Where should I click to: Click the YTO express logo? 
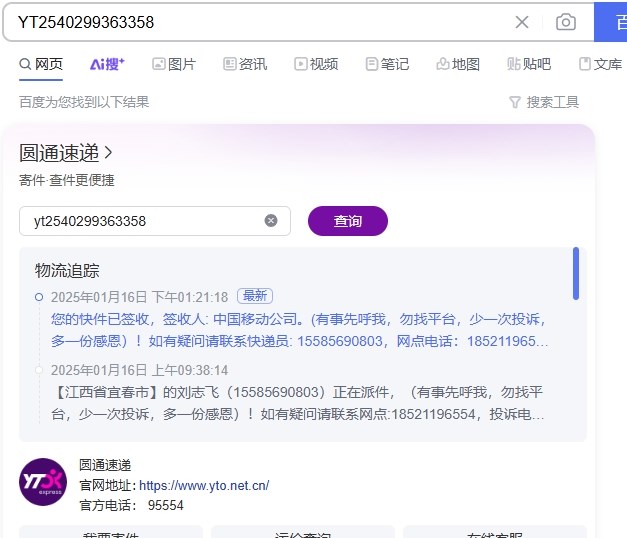(43, 482)
